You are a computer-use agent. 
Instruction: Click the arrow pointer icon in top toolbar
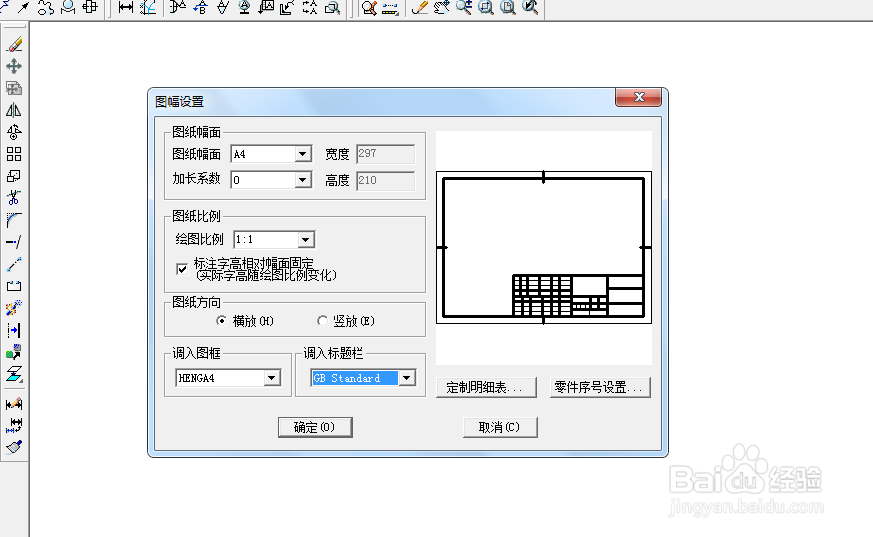[x=23, y=7]
